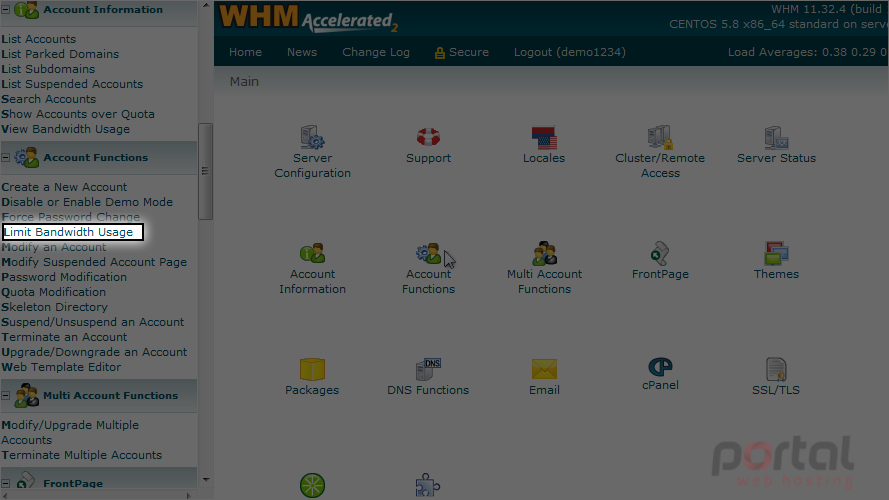Open Force Password Change link
The image size is (889, 500).
(x=70, y=217)
